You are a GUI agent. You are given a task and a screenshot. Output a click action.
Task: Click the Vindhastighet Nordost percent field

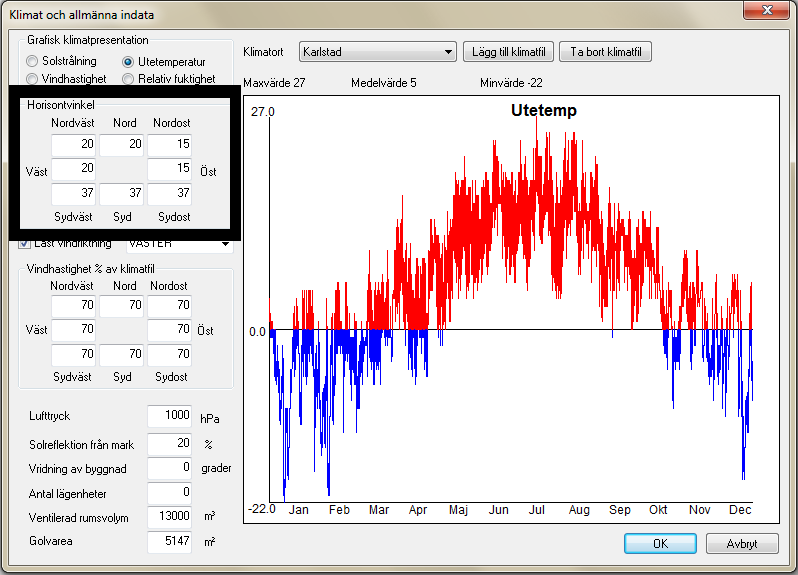click(169, 305)
